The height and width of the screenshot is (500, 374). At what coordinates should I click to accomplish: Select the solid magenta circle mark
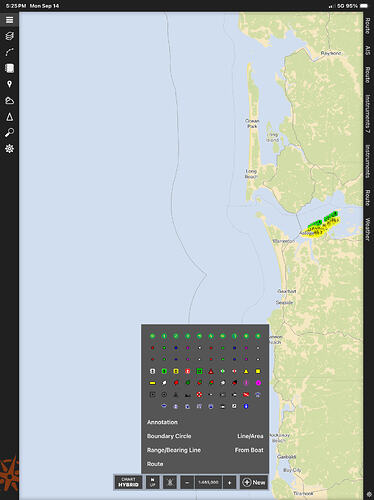(258, 383)
